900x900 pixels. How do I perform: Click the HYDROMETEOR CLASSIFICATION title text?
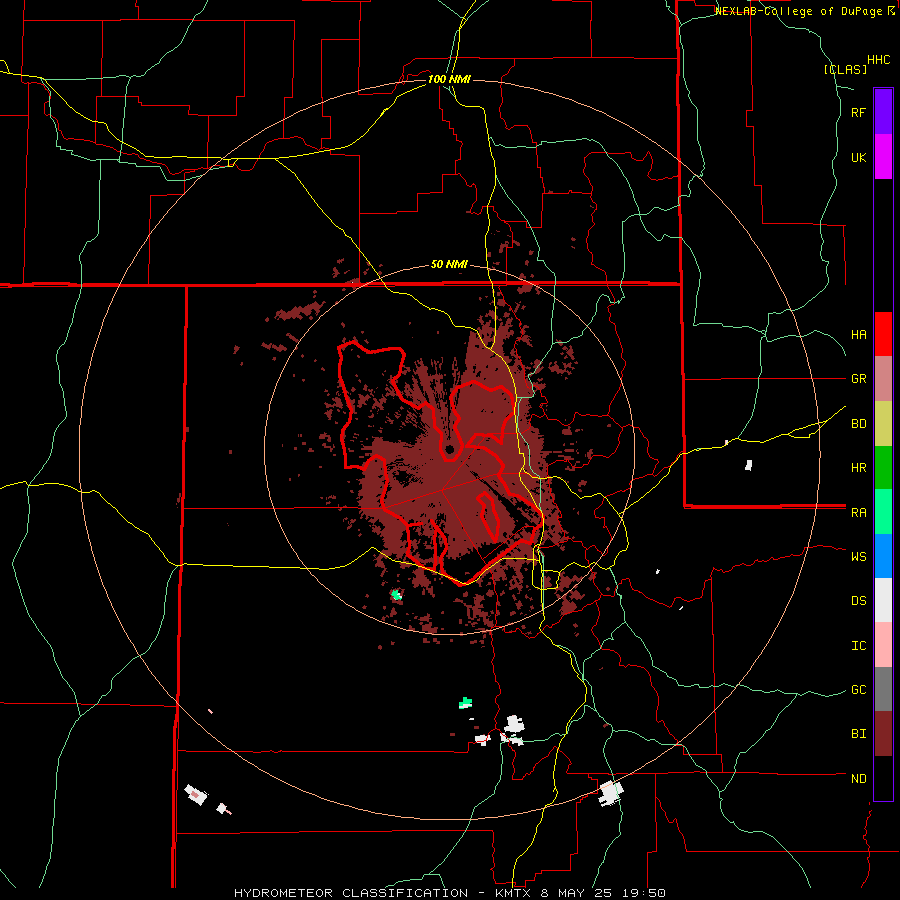click(351, 893)
